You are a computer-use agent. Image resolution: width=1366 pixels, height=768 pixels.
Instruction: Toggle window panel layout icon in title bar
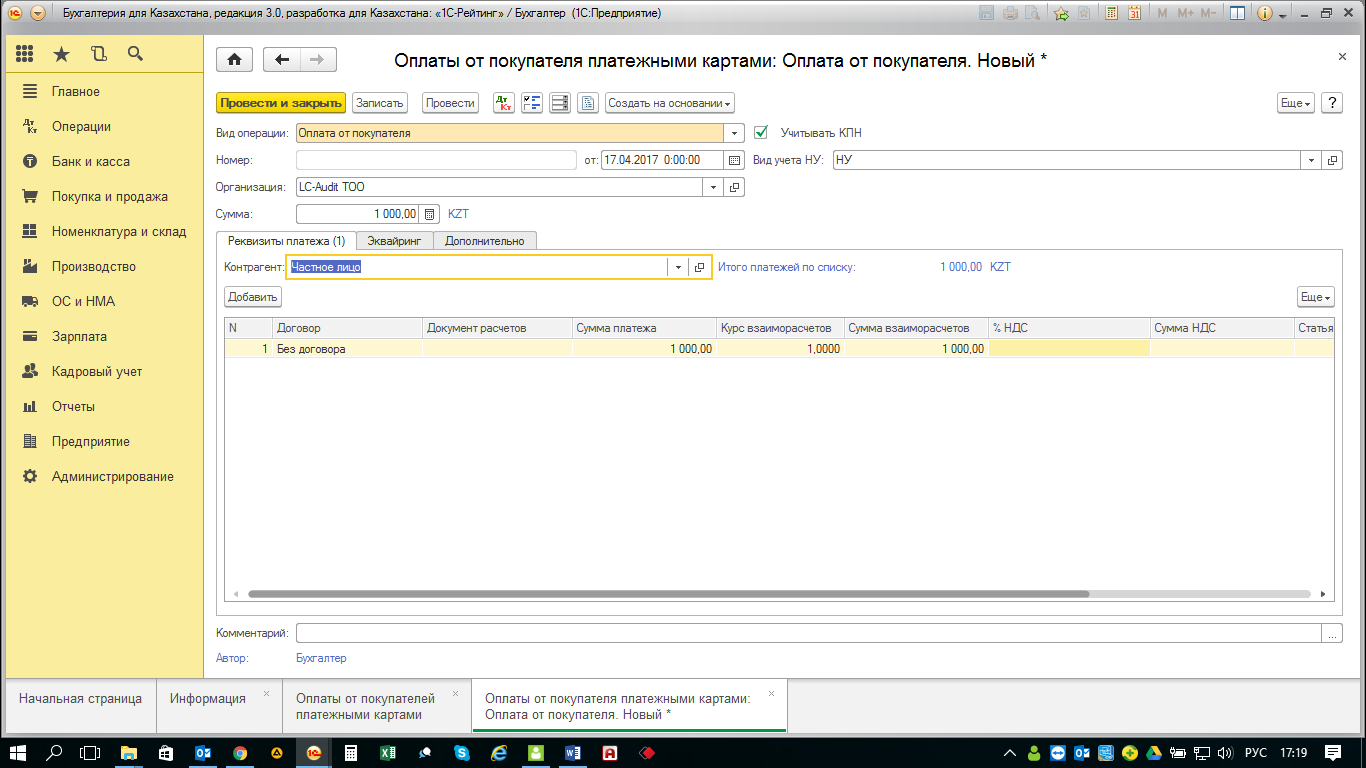[1237, 14]
